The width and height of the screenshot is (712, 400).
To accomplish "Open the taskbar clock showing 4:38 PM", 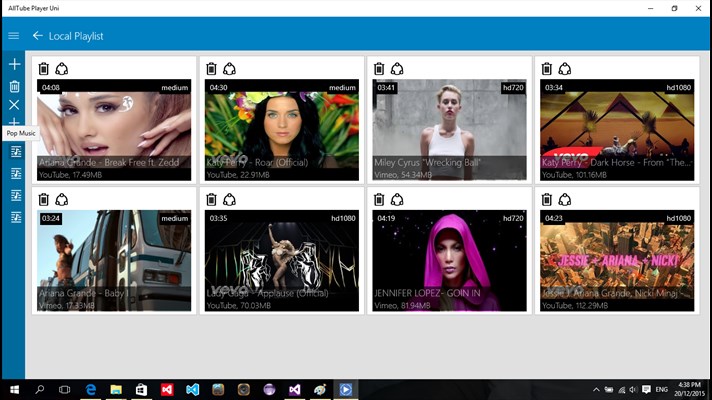I will (x=689, y=390).
